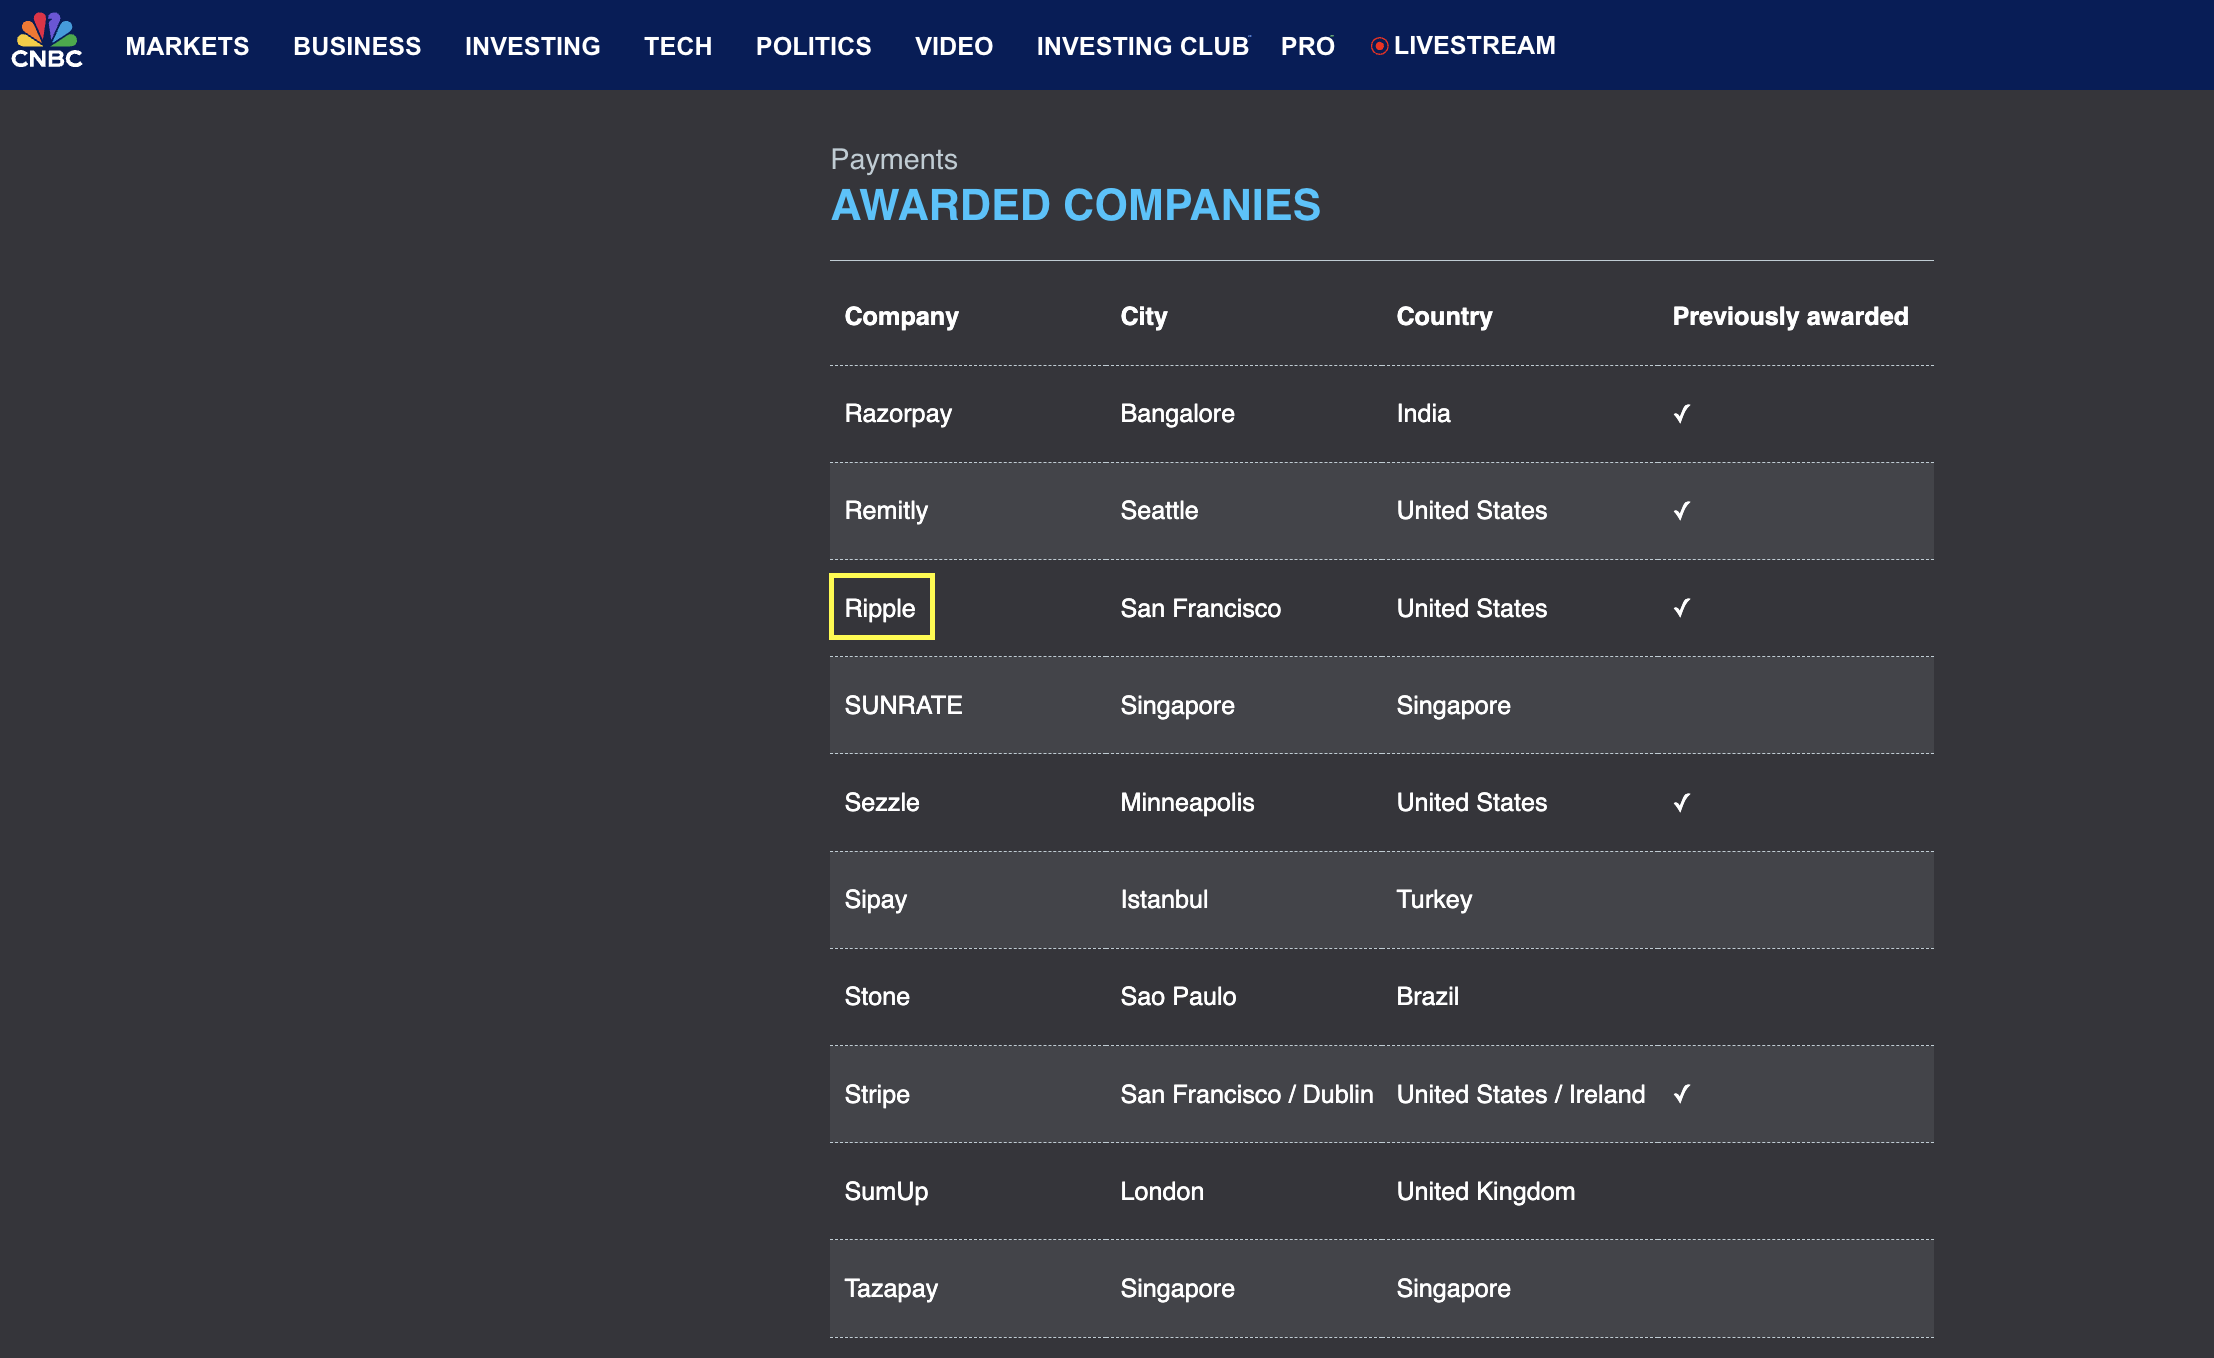Click the Previously awarded column header
This screenshot has height=1358, width=2214.
coord(1790,316)
